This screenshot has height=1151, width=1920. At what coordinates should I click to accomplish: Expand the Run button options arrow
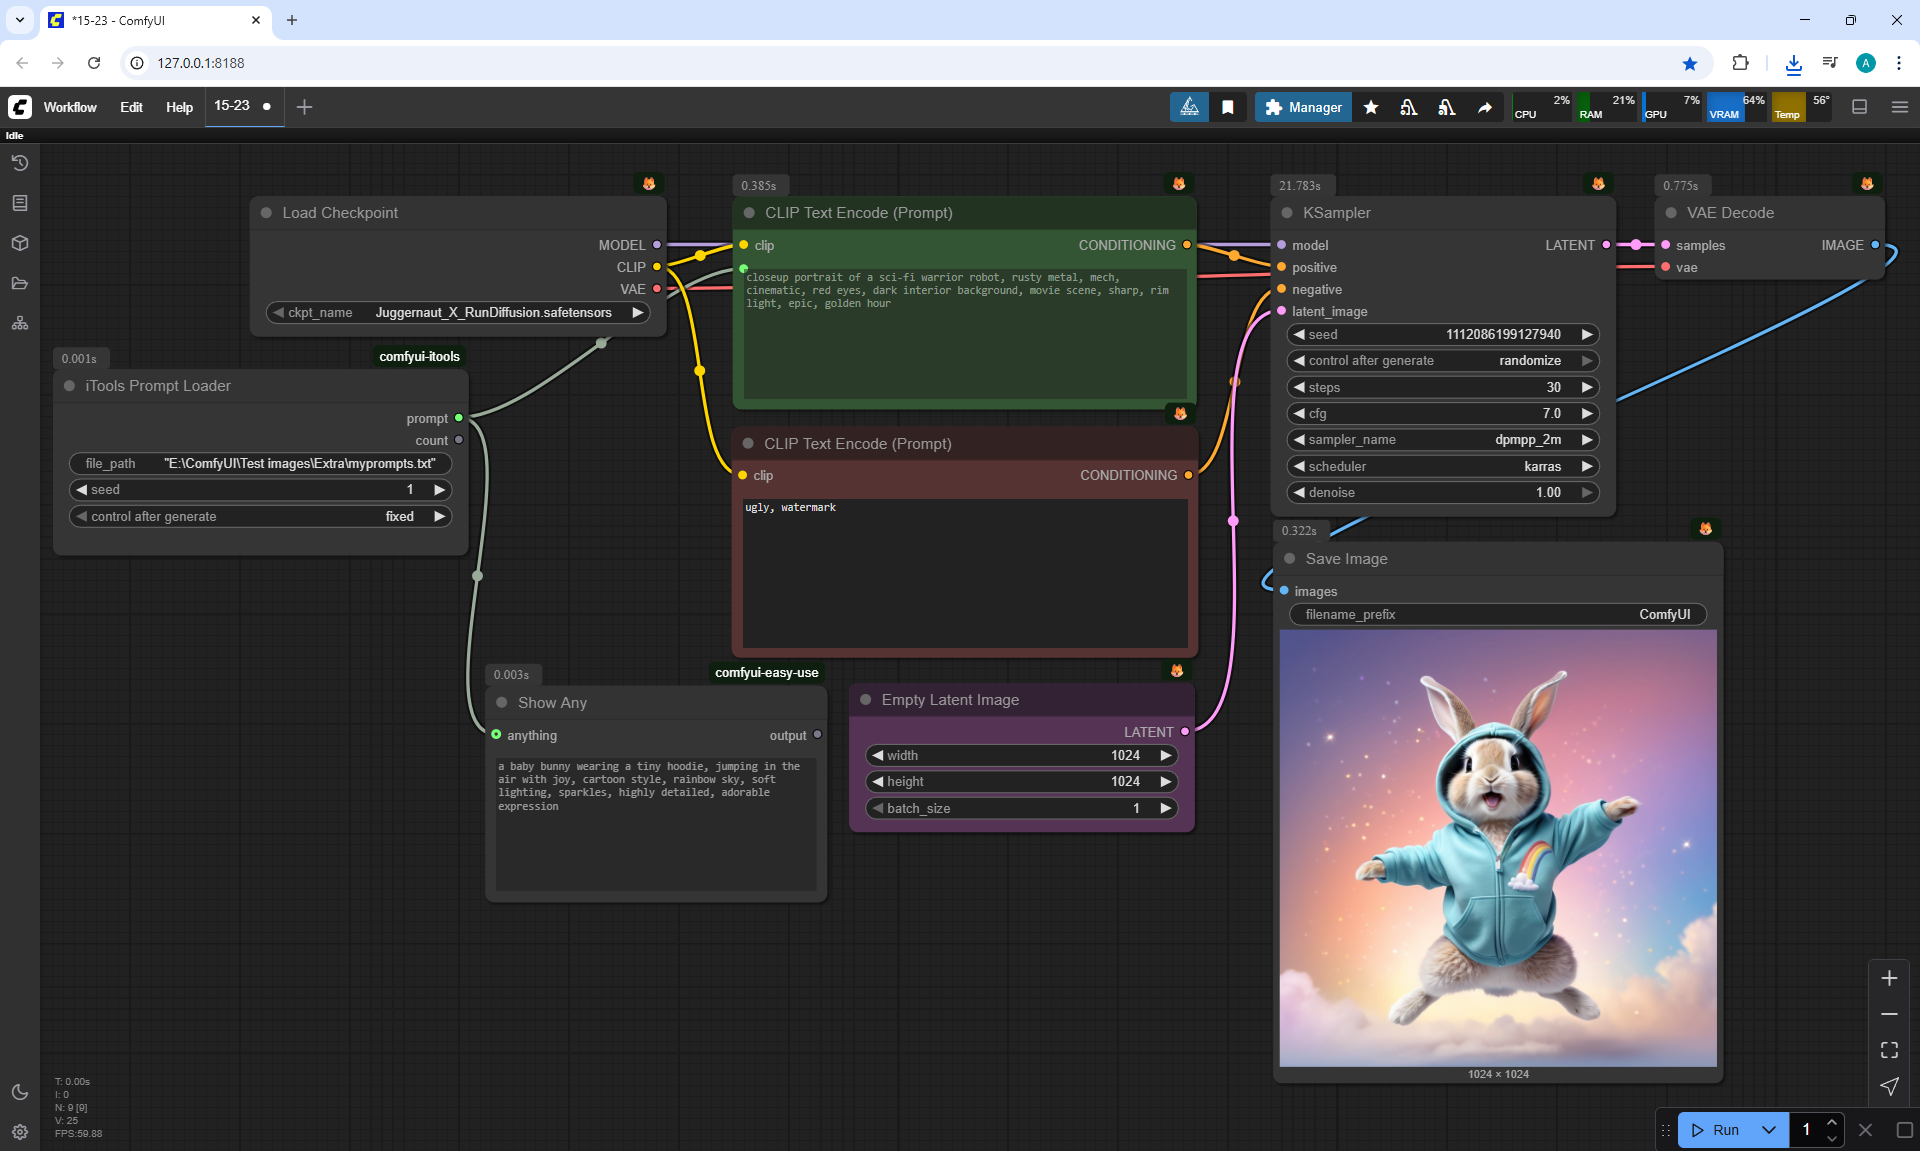pos(1769,1130)
